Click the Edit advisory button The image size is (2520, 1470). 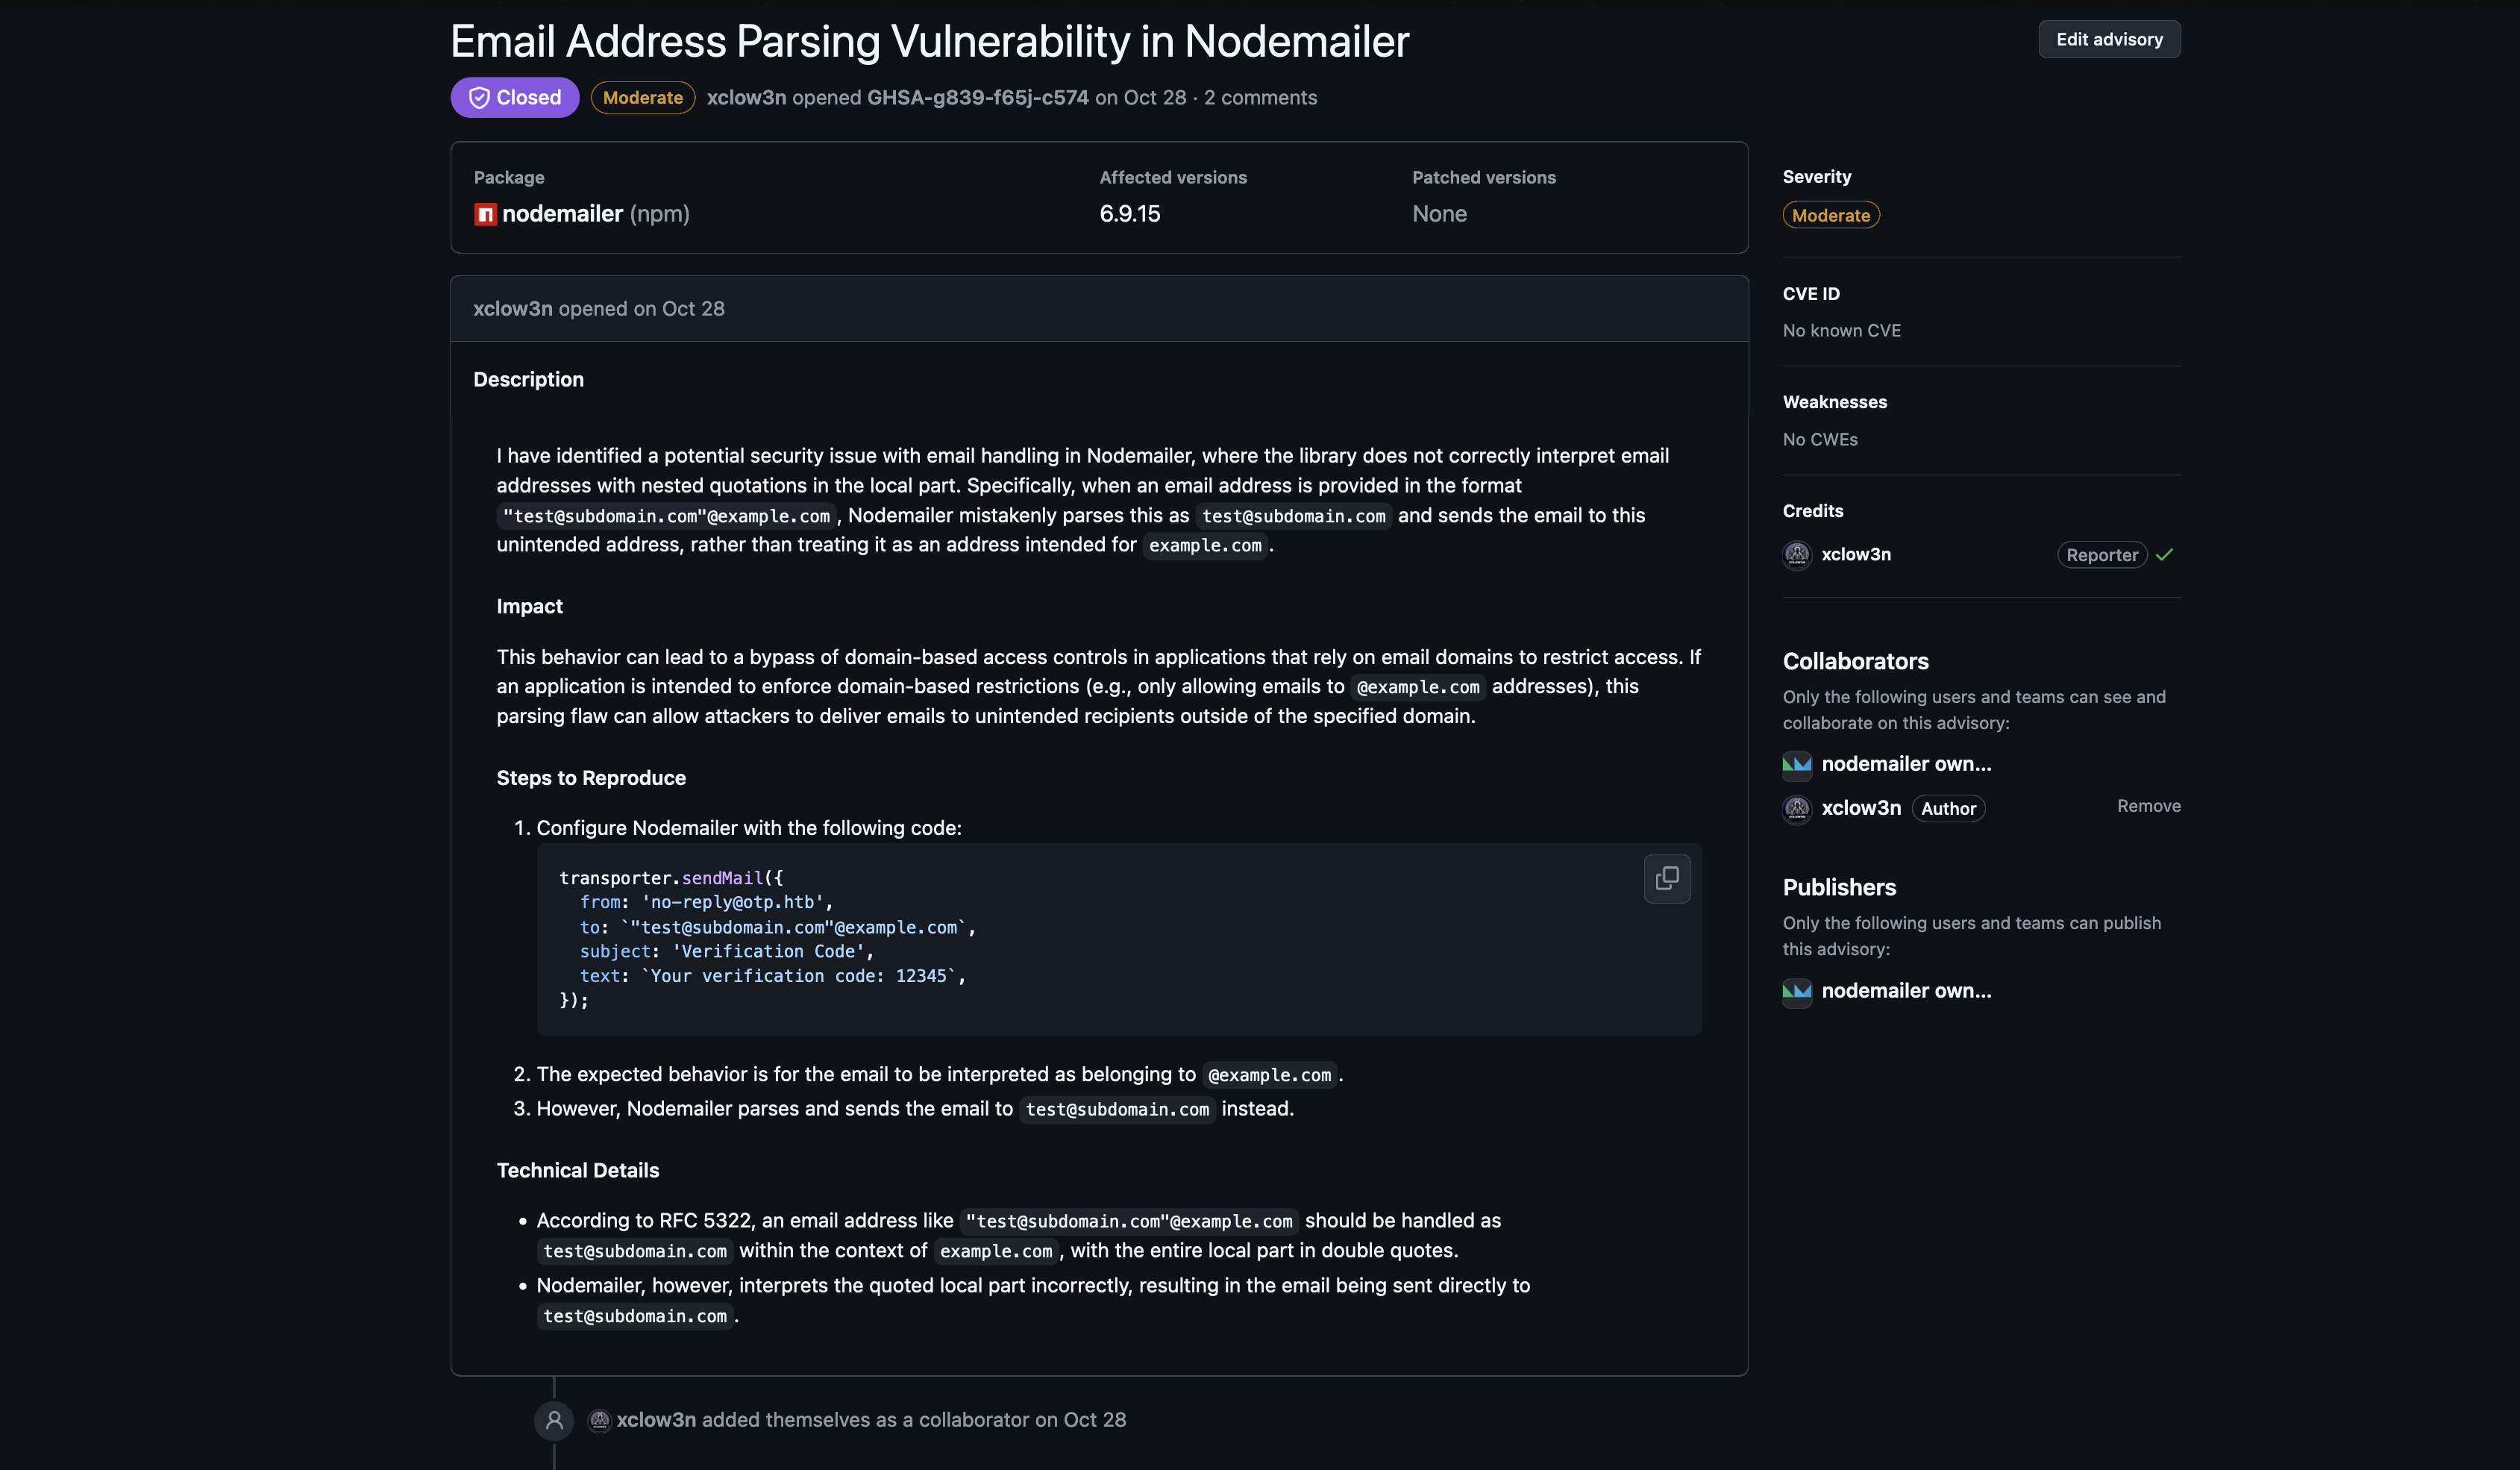click(x=2108, y=39)
